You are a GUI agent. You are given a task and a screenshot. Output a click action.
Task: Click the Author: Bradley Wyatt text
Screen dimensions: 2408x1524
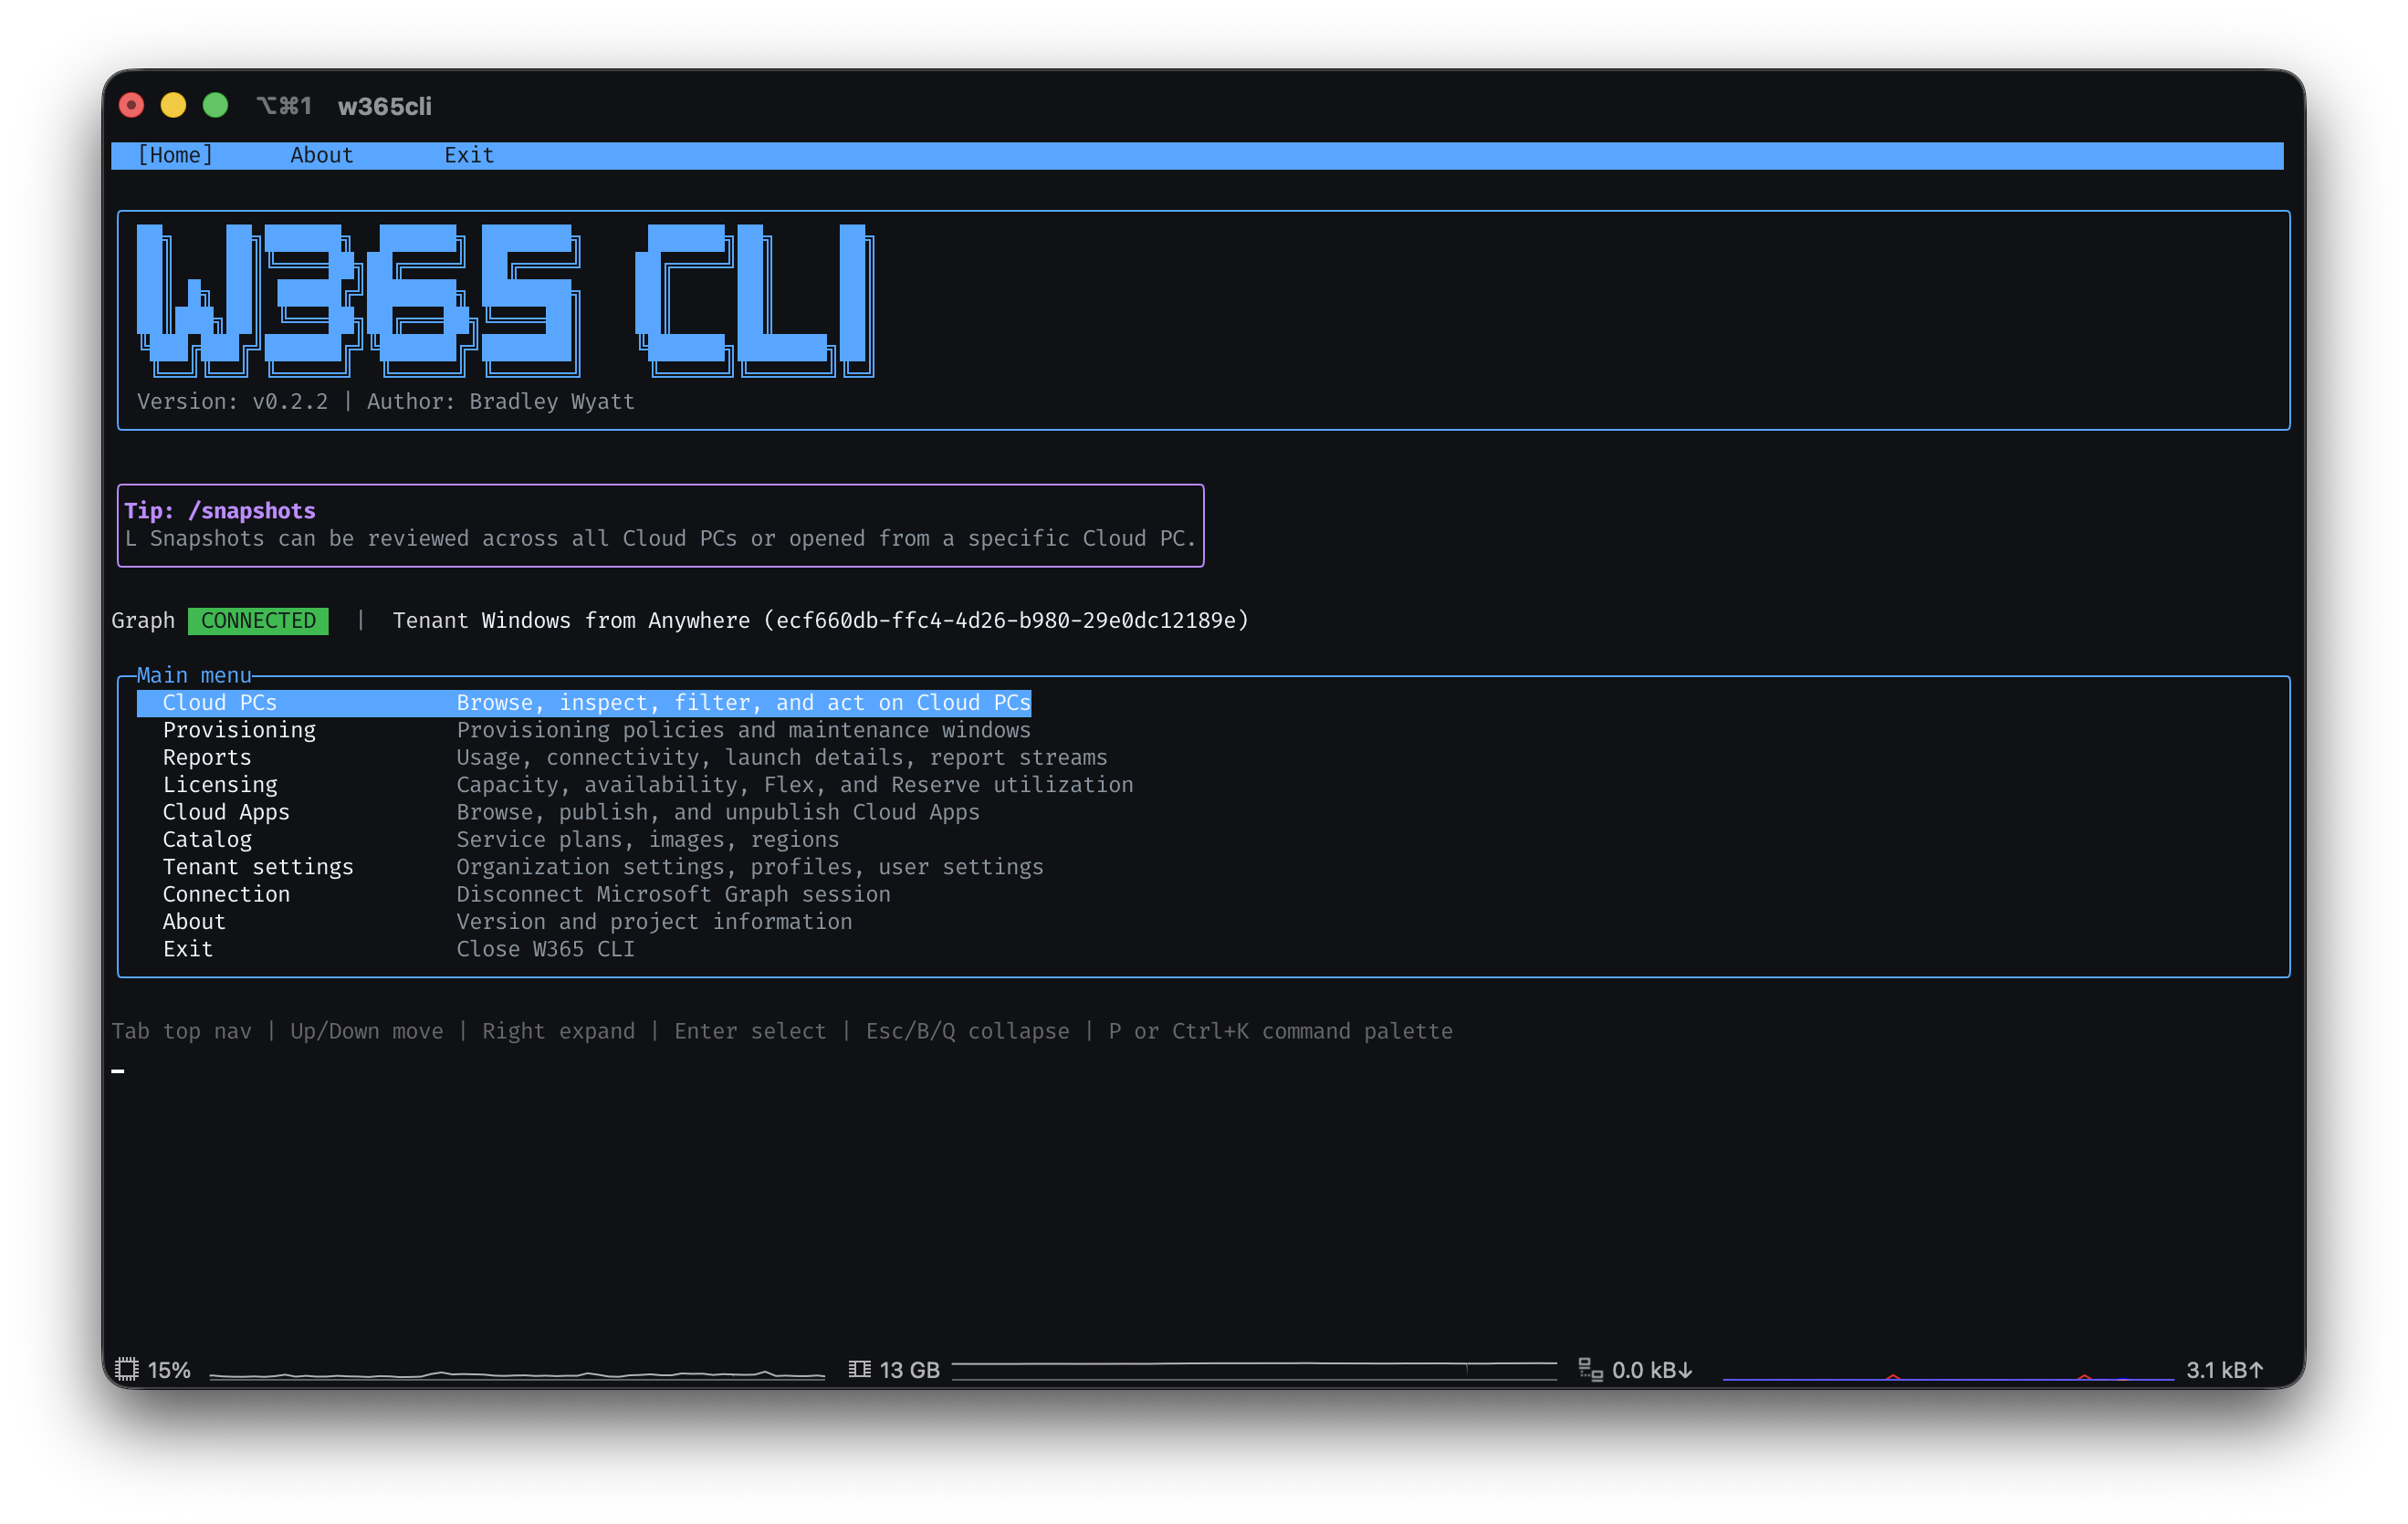(501, 402)
